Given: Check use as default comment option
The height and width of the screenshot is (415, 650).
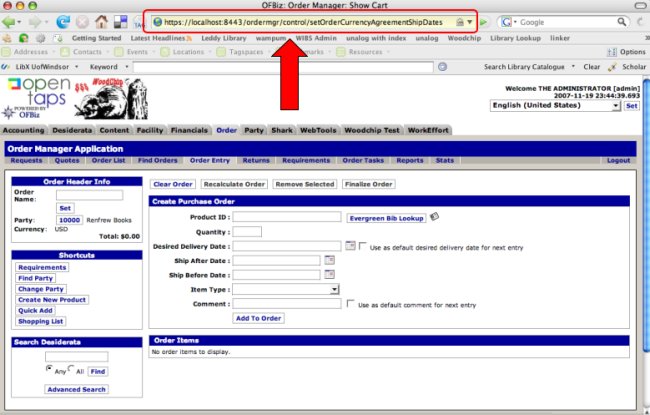Looking at the screenshot, I should point(350,303).
